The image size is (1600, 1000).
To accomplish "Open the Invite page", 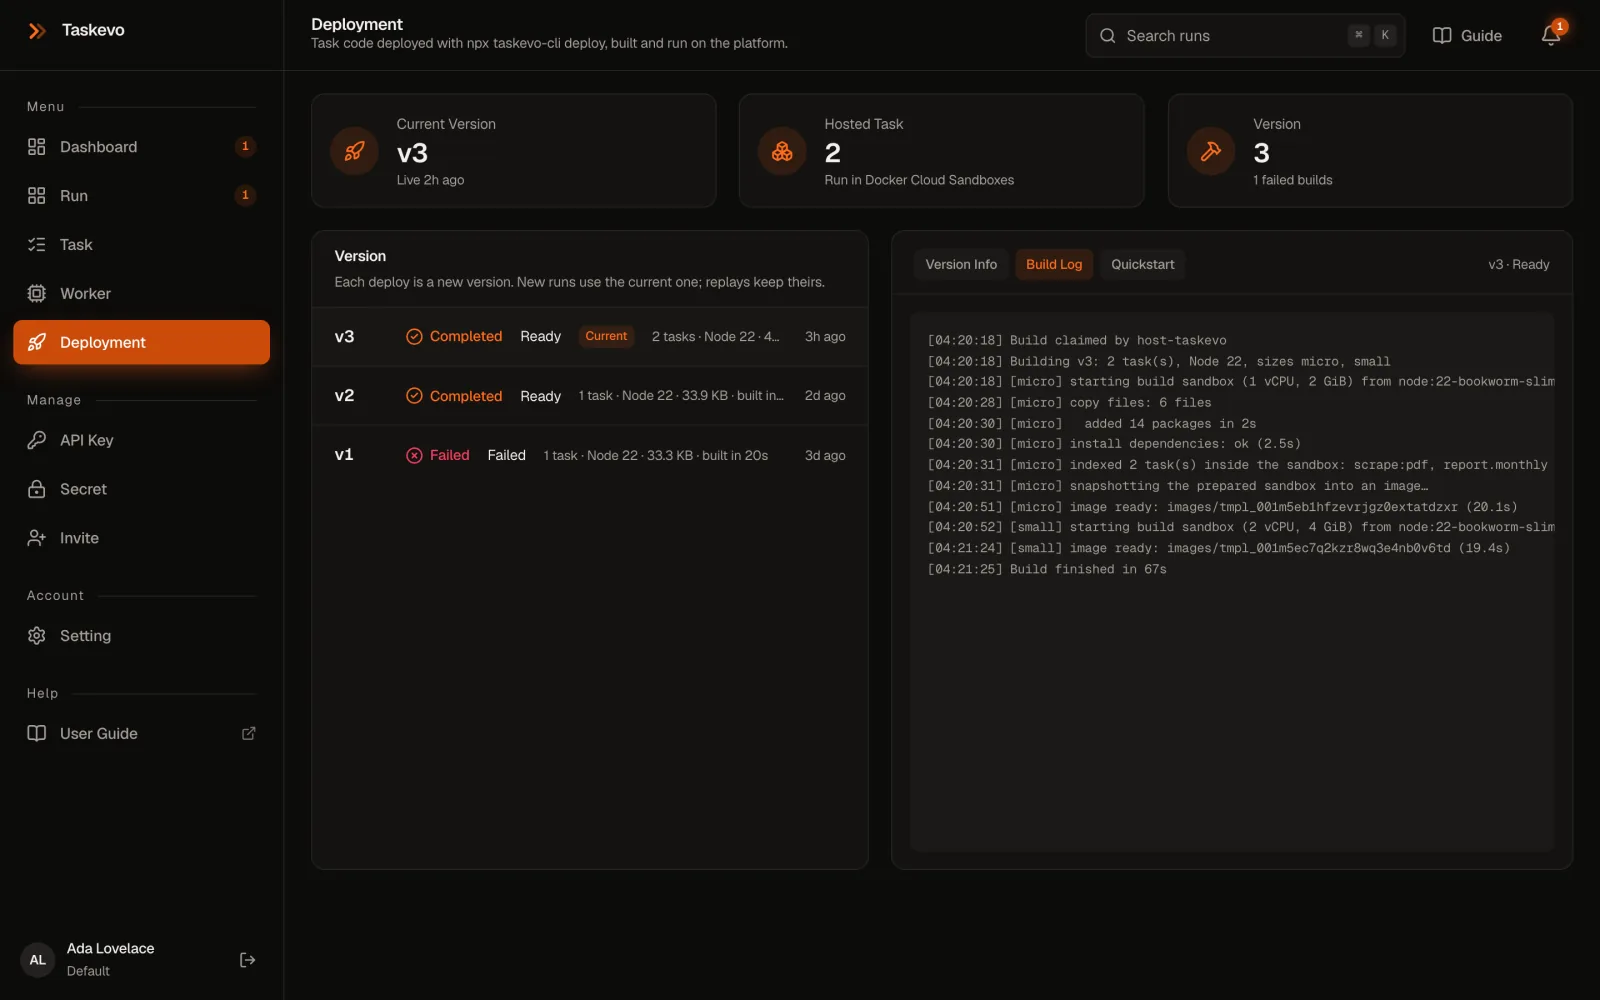I will click(x=141, y=538).
